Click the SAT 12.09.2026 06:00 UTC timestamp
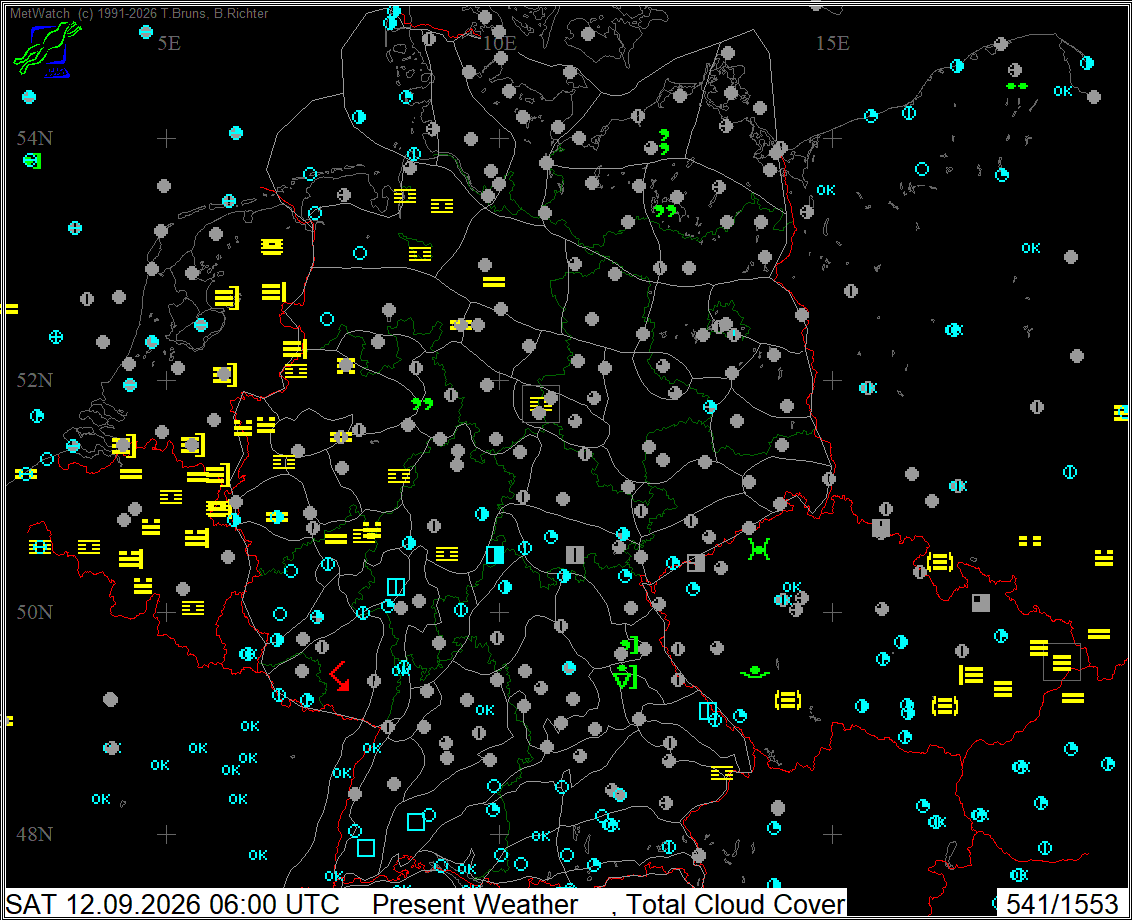 pyautogui.click(x=173, y=904)
